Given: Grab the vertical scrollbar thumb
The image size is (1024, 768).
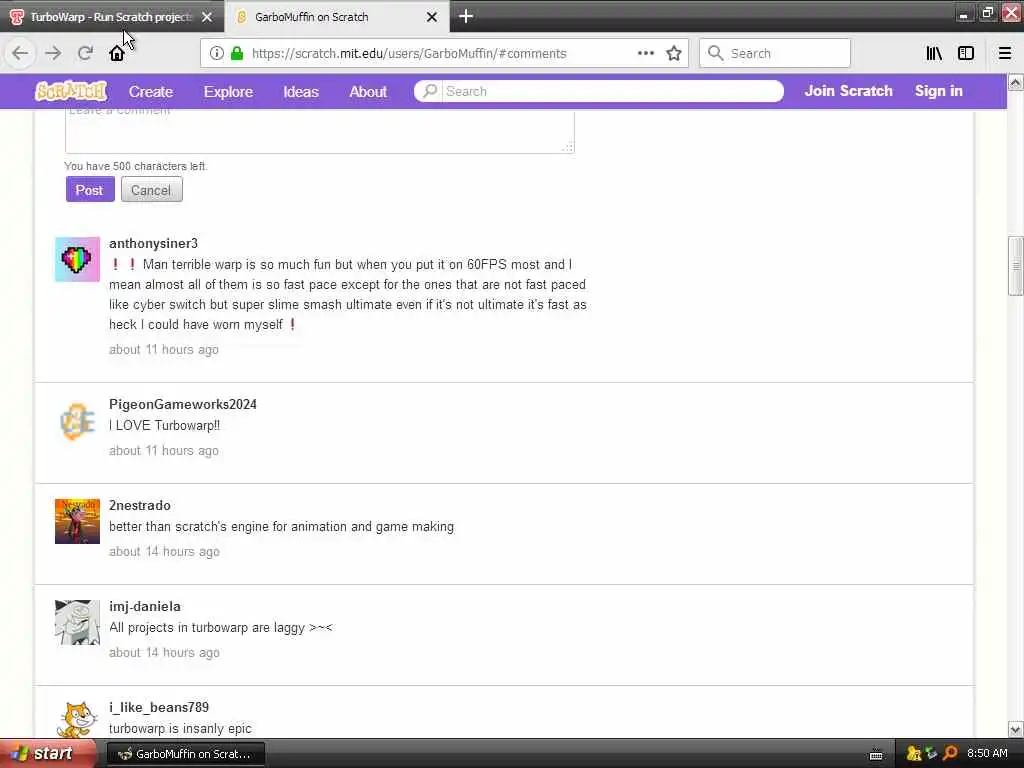Looking at the screenshot, I should 1016,266.
